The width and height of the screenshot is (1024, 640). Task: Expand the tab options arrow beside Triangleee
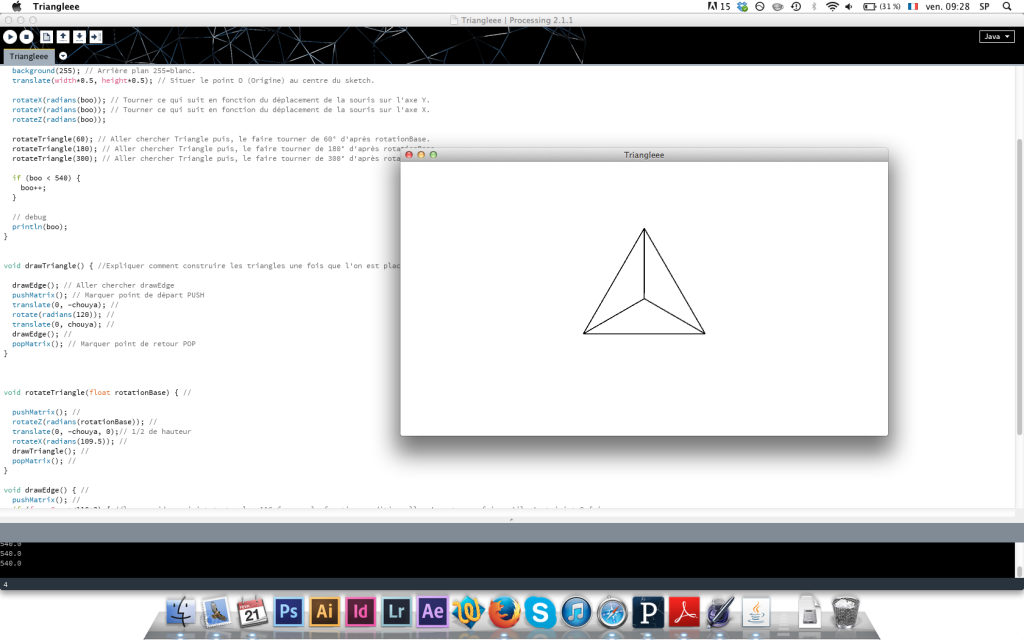click(x=63, y=56)
